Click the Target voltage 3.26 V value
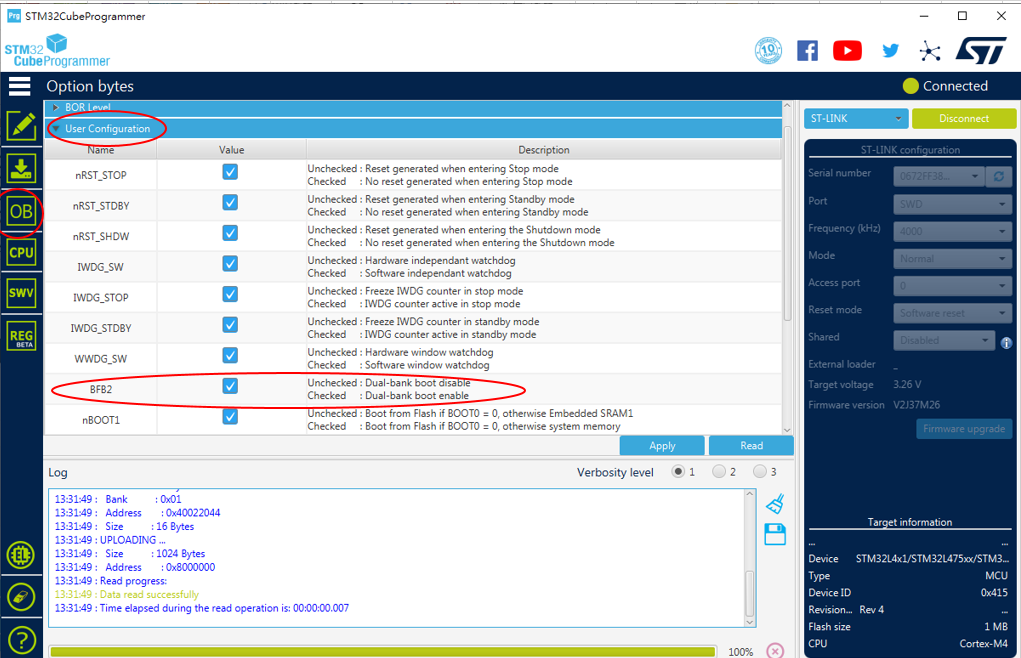The width and height of the screenshot is (1021, 658). tap(907, 384)
